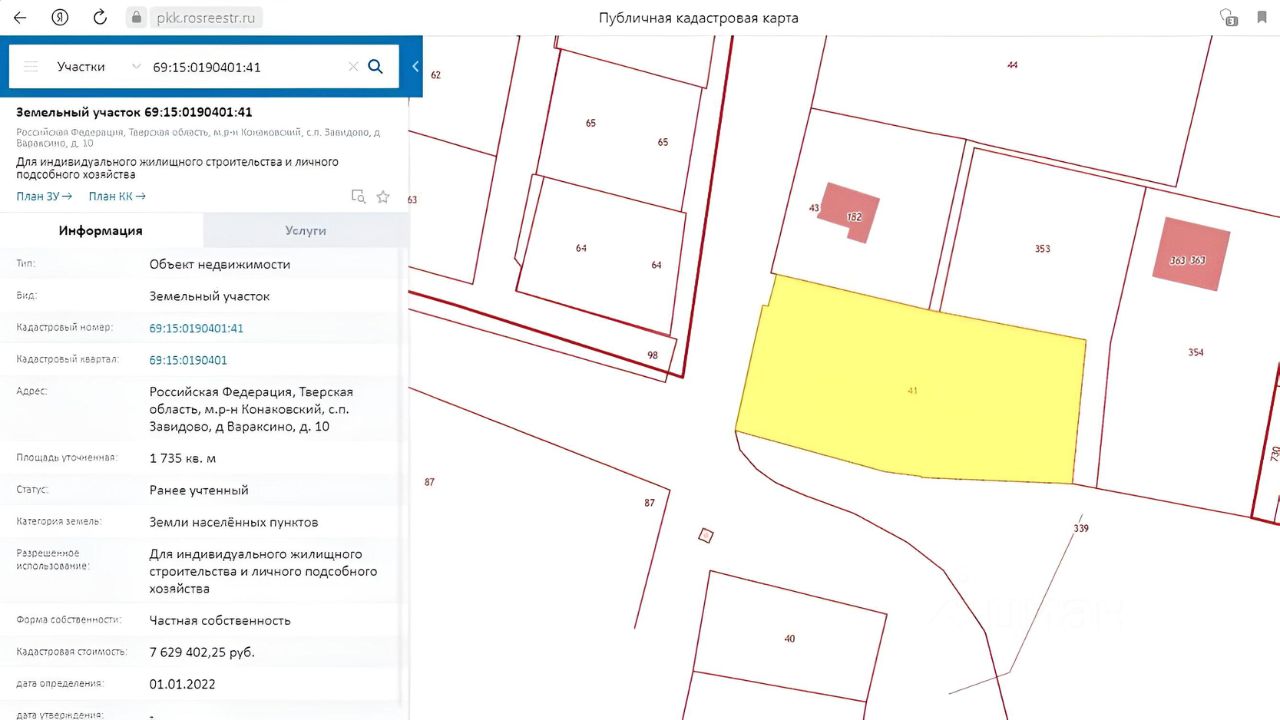
Task: Open the hamburger menu in search bar
Action: 31,66
